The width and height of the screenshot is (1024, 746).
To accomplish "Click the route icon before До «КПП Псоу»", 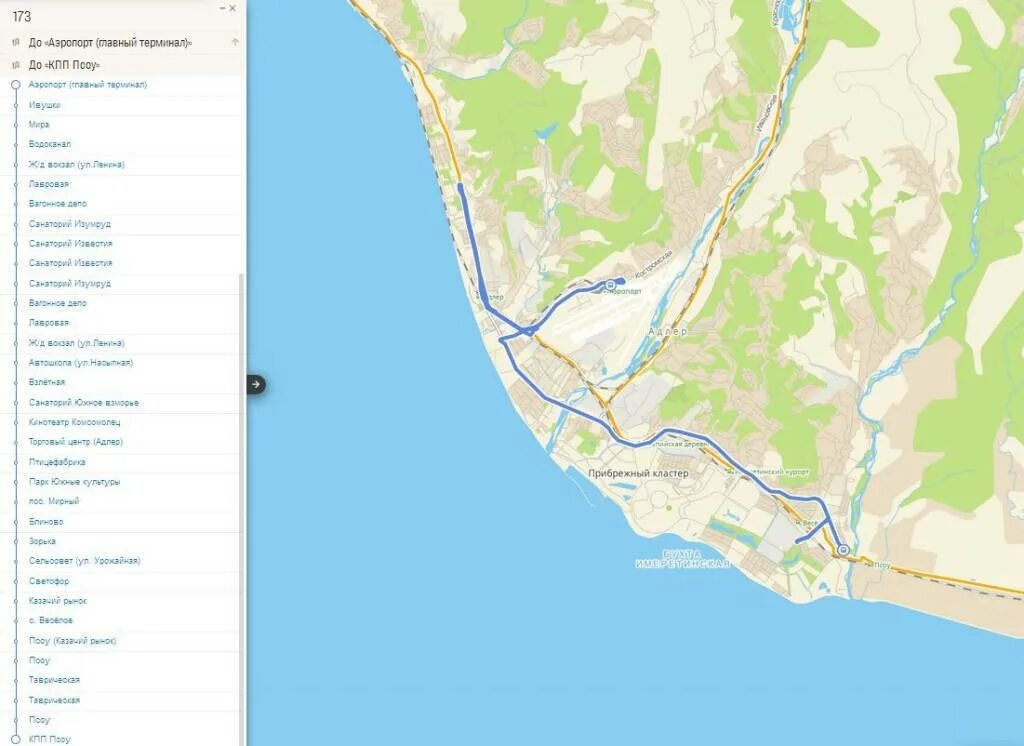I will 16,65.
